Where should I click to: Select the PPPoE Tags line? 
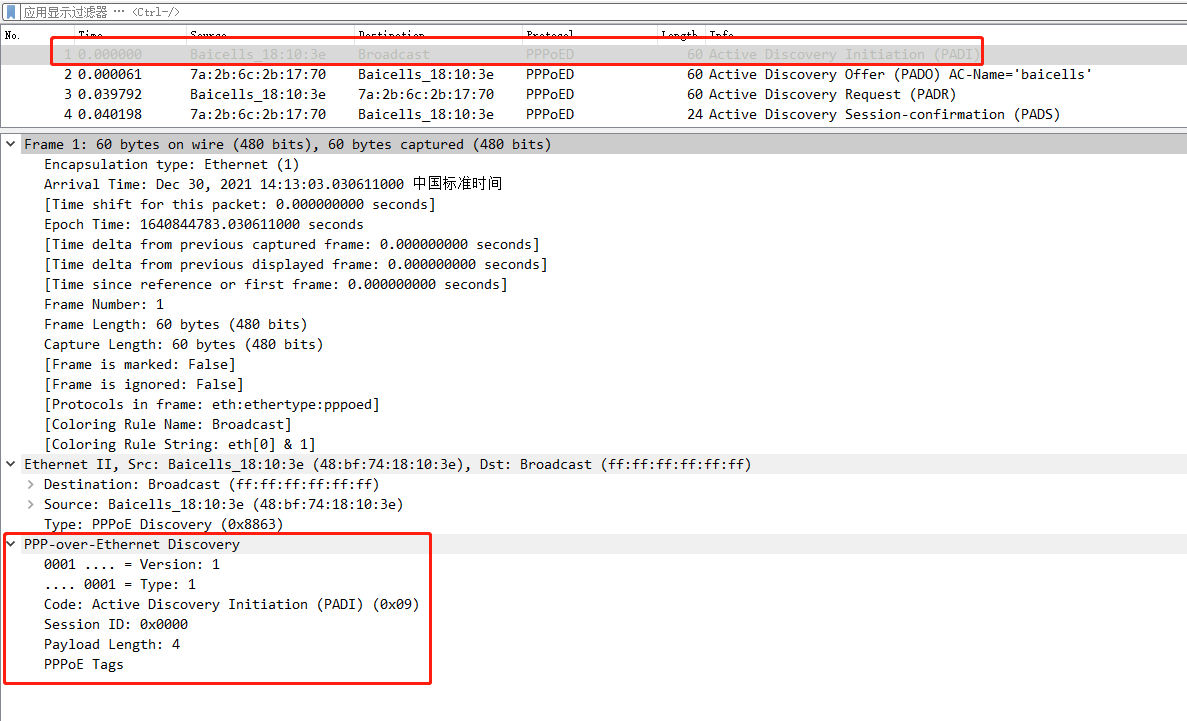point(84,664)
